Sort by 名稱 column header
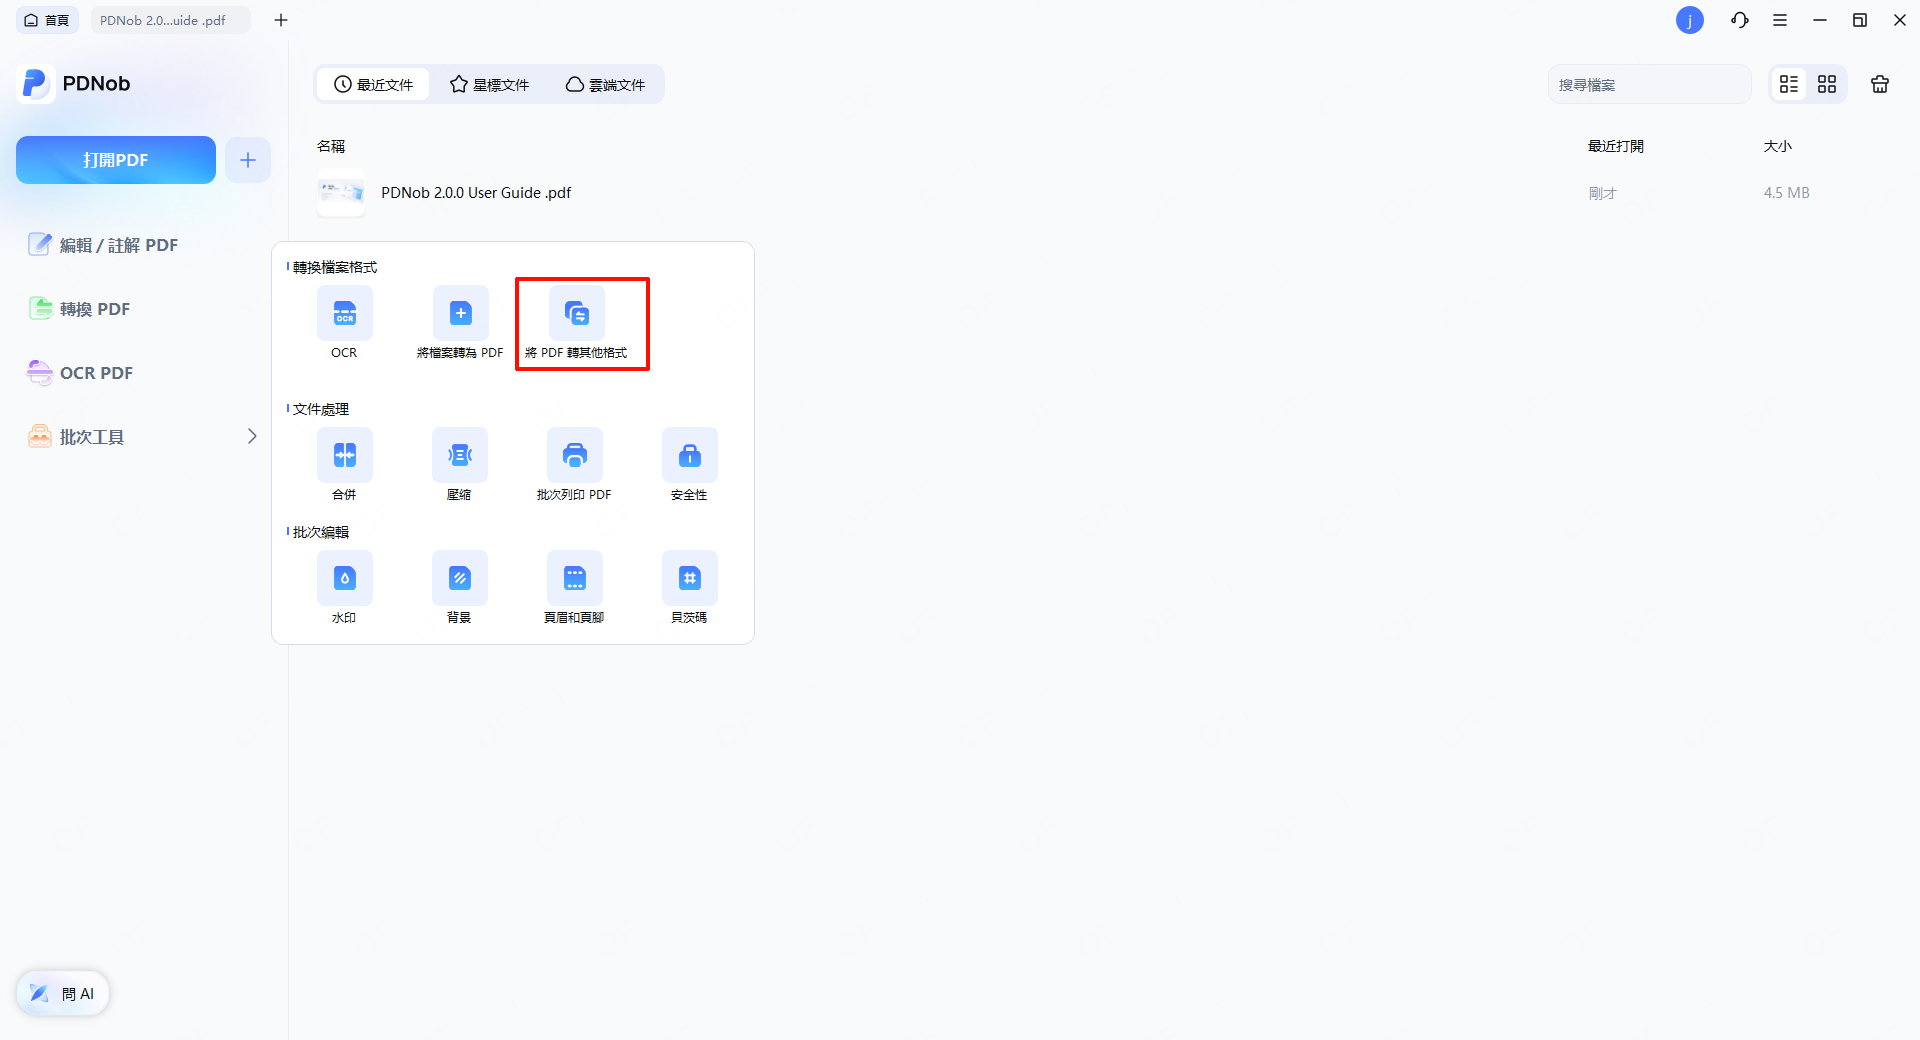The height and width of the screenshot is (1040, 1920). pos(331,146)
